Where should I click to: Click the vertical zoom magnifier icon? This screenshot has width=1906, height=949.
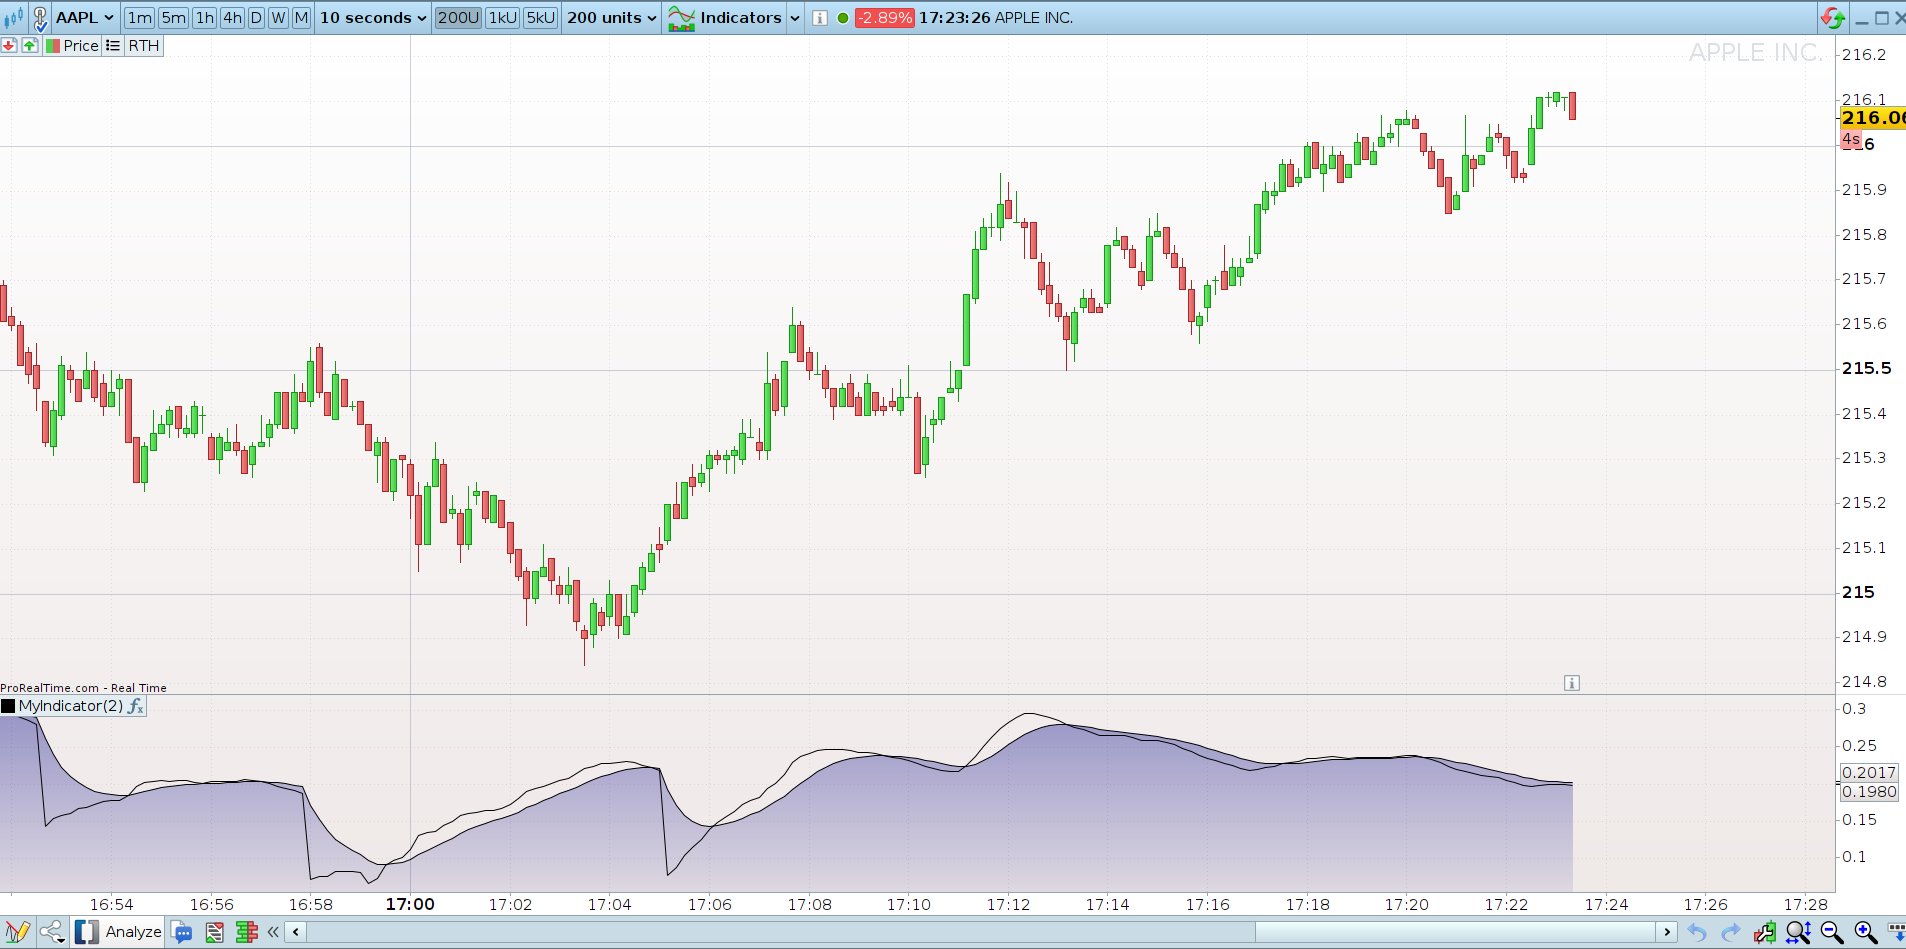pos(1798,933)
